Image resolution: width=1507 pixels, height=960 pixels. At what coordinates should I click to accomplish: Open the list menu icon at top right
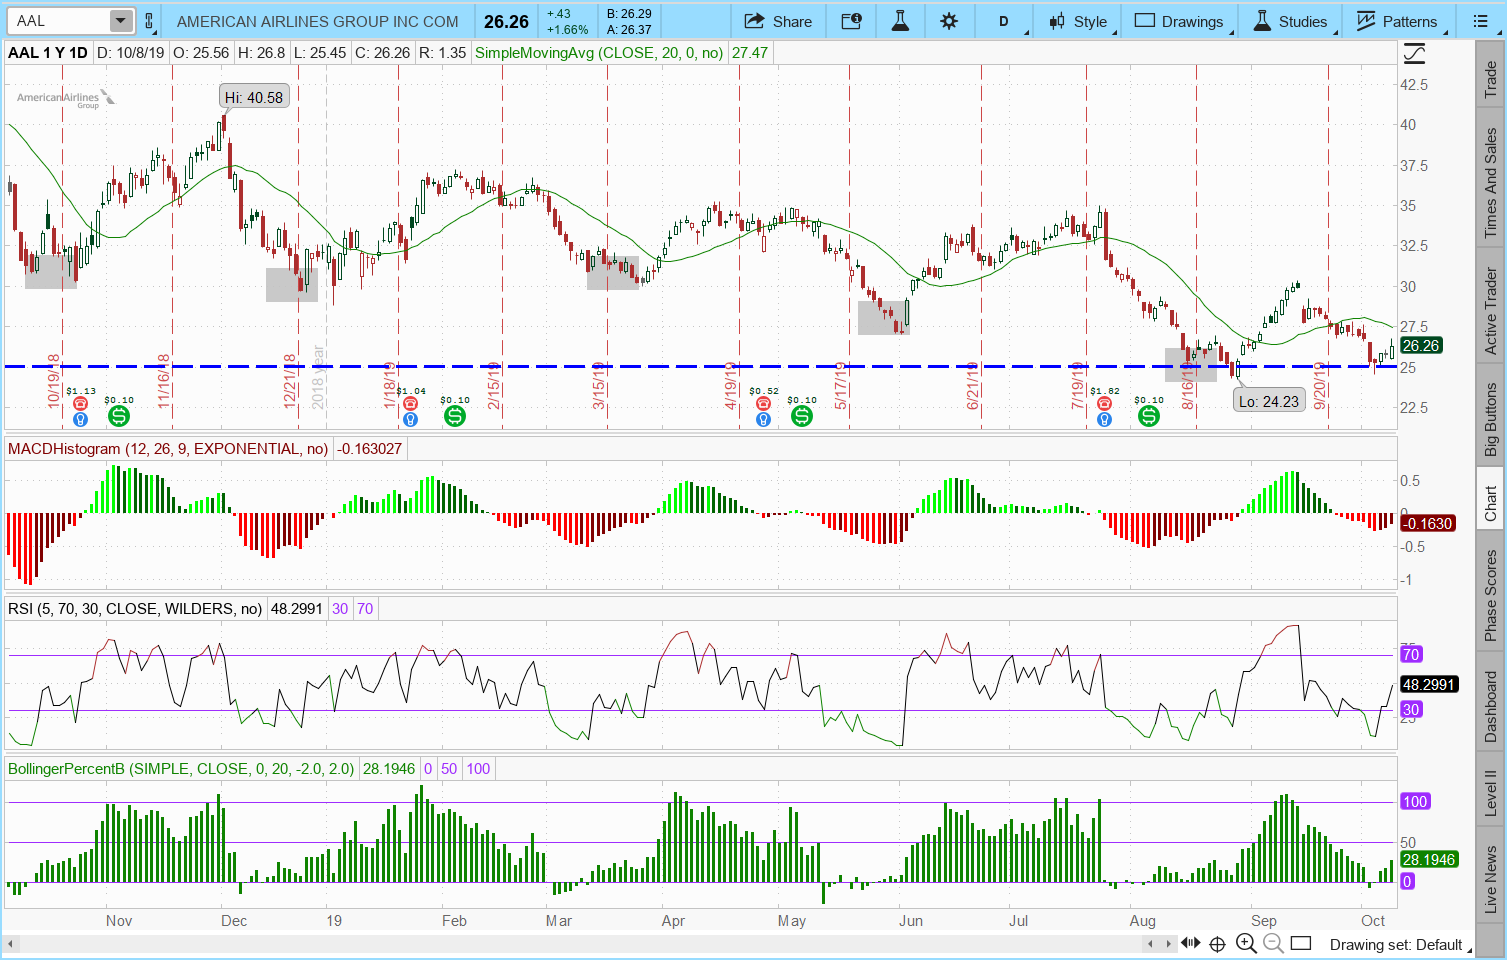tap(1481, 21)
